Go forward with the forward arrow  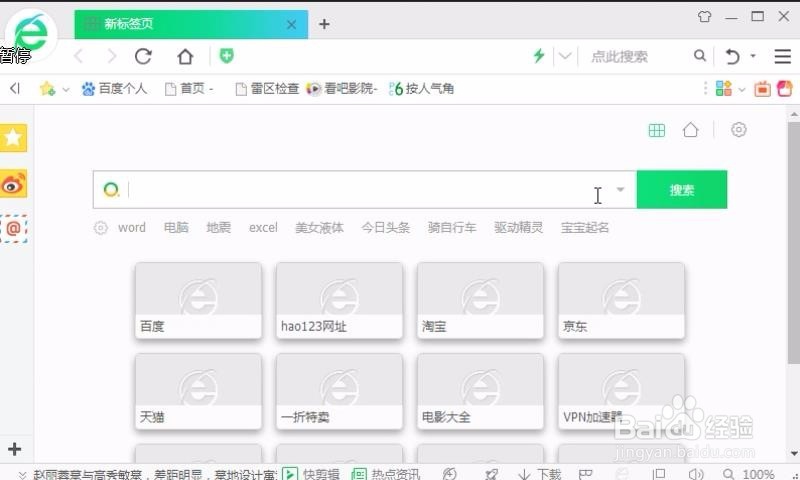tap(112, 56)
